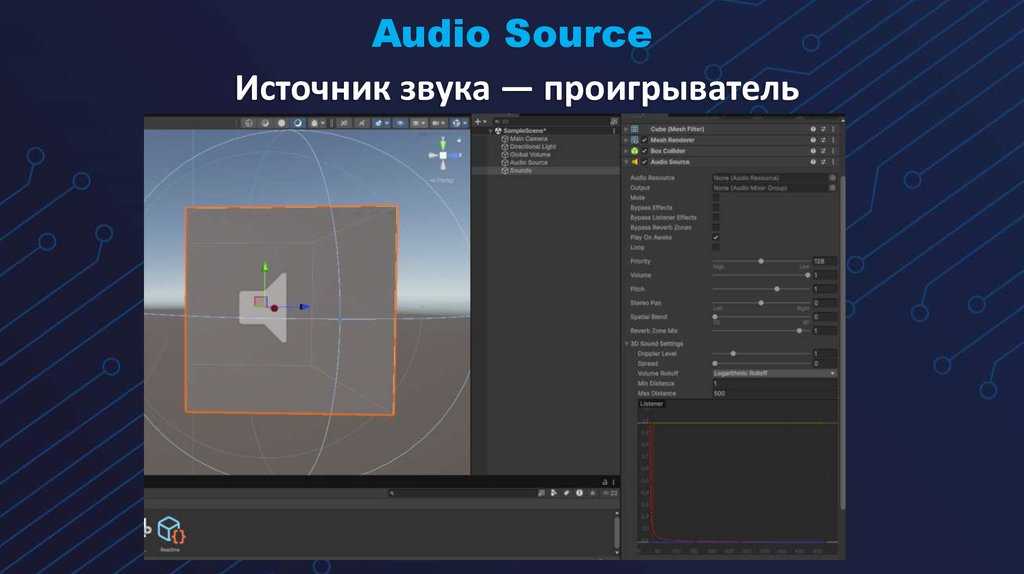Open the scene camera settings dropdown
1024x574 pixels.
tap(438, 123)
